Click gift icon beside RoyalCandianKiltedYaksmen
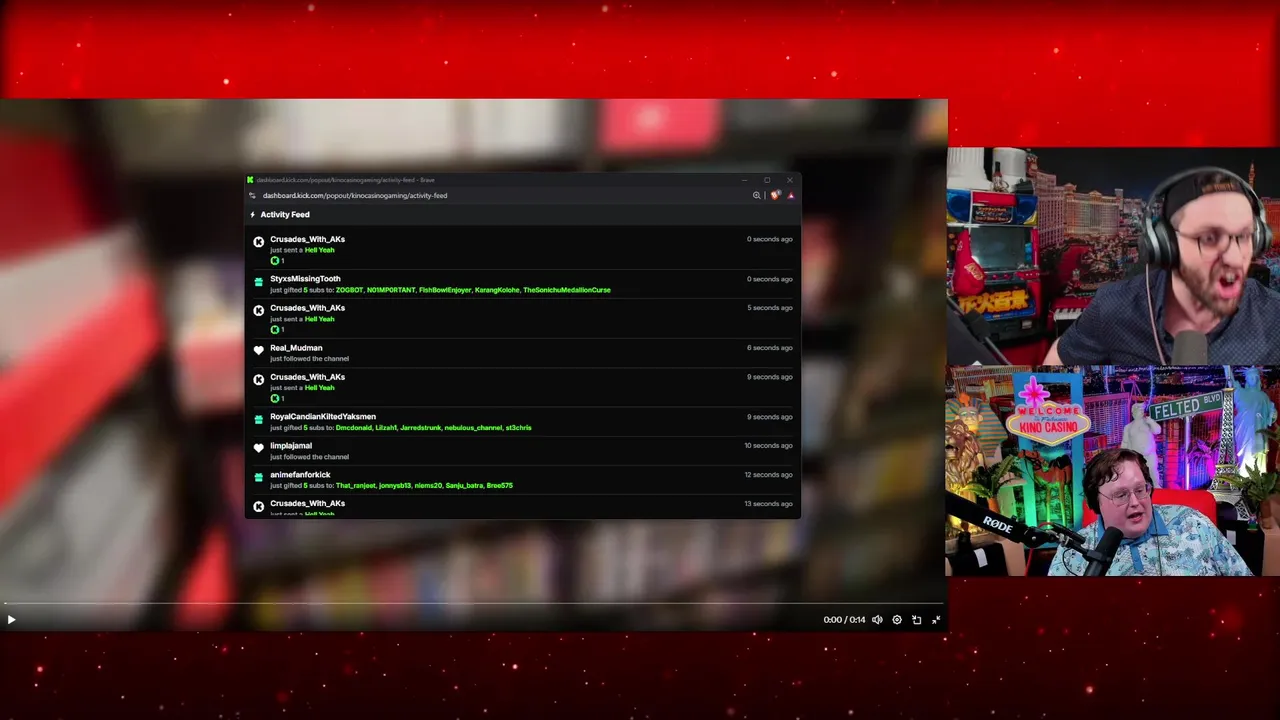 pos(258,419)
